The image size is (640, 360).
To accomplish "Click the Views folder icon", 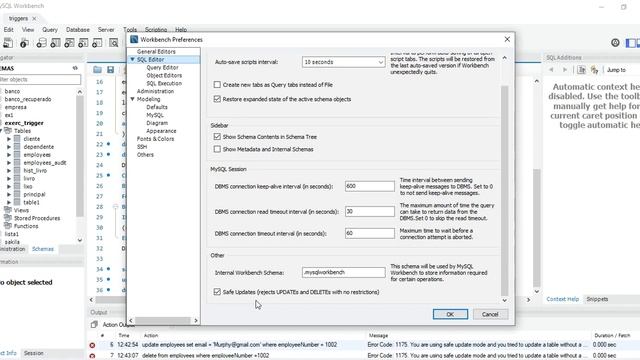I will (x=8, y=210).
